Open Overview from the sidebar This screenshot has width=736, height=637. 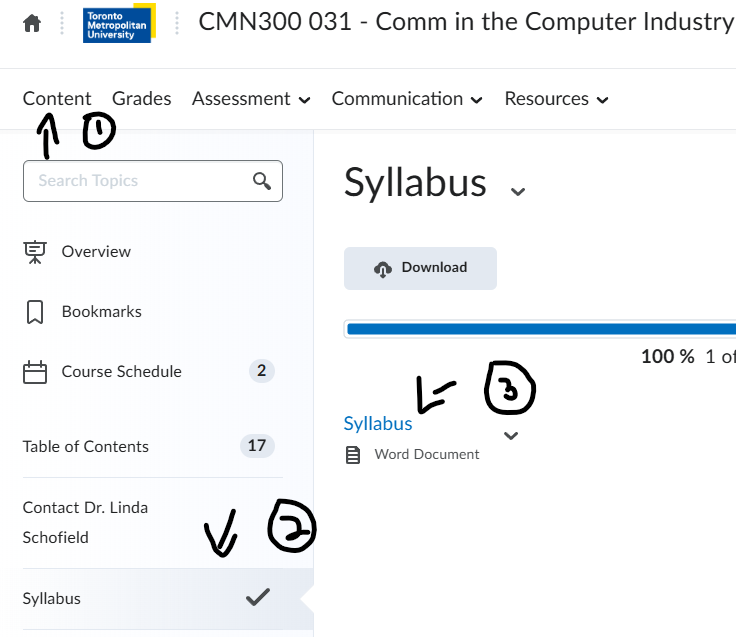[96, 252]
